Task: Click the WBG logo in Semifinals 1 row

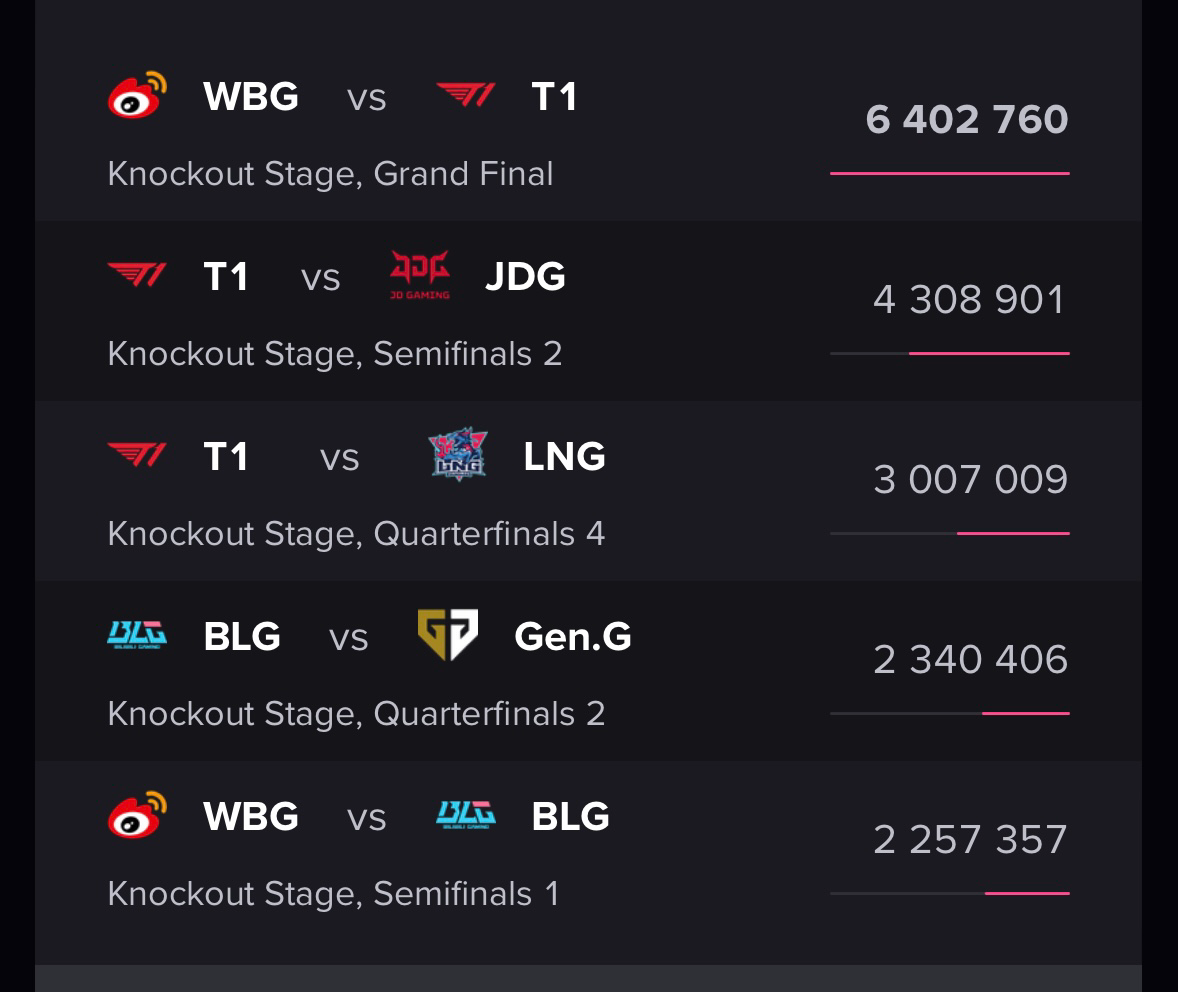Action: click(137, 815)
